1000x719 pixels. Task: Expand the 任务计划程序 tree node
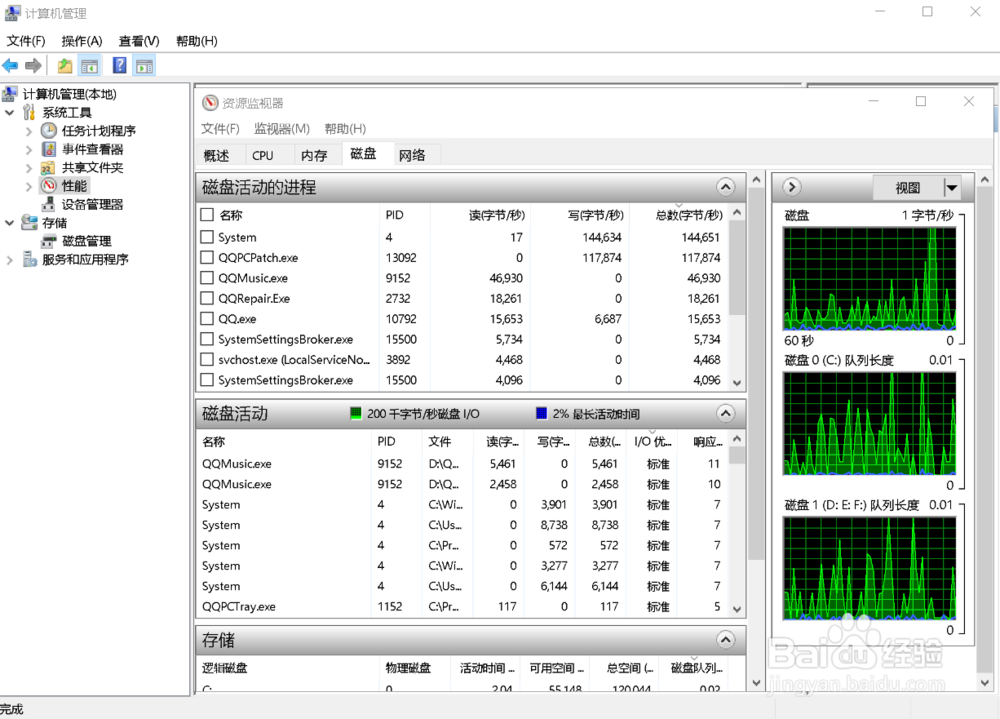(x=29, y=131)
